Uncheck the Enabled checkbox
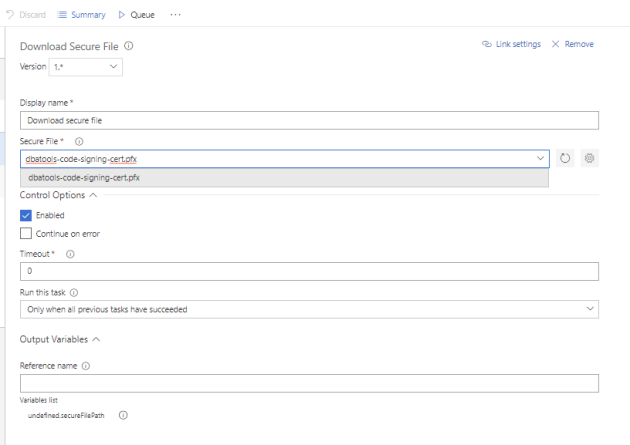 [26, 215]
